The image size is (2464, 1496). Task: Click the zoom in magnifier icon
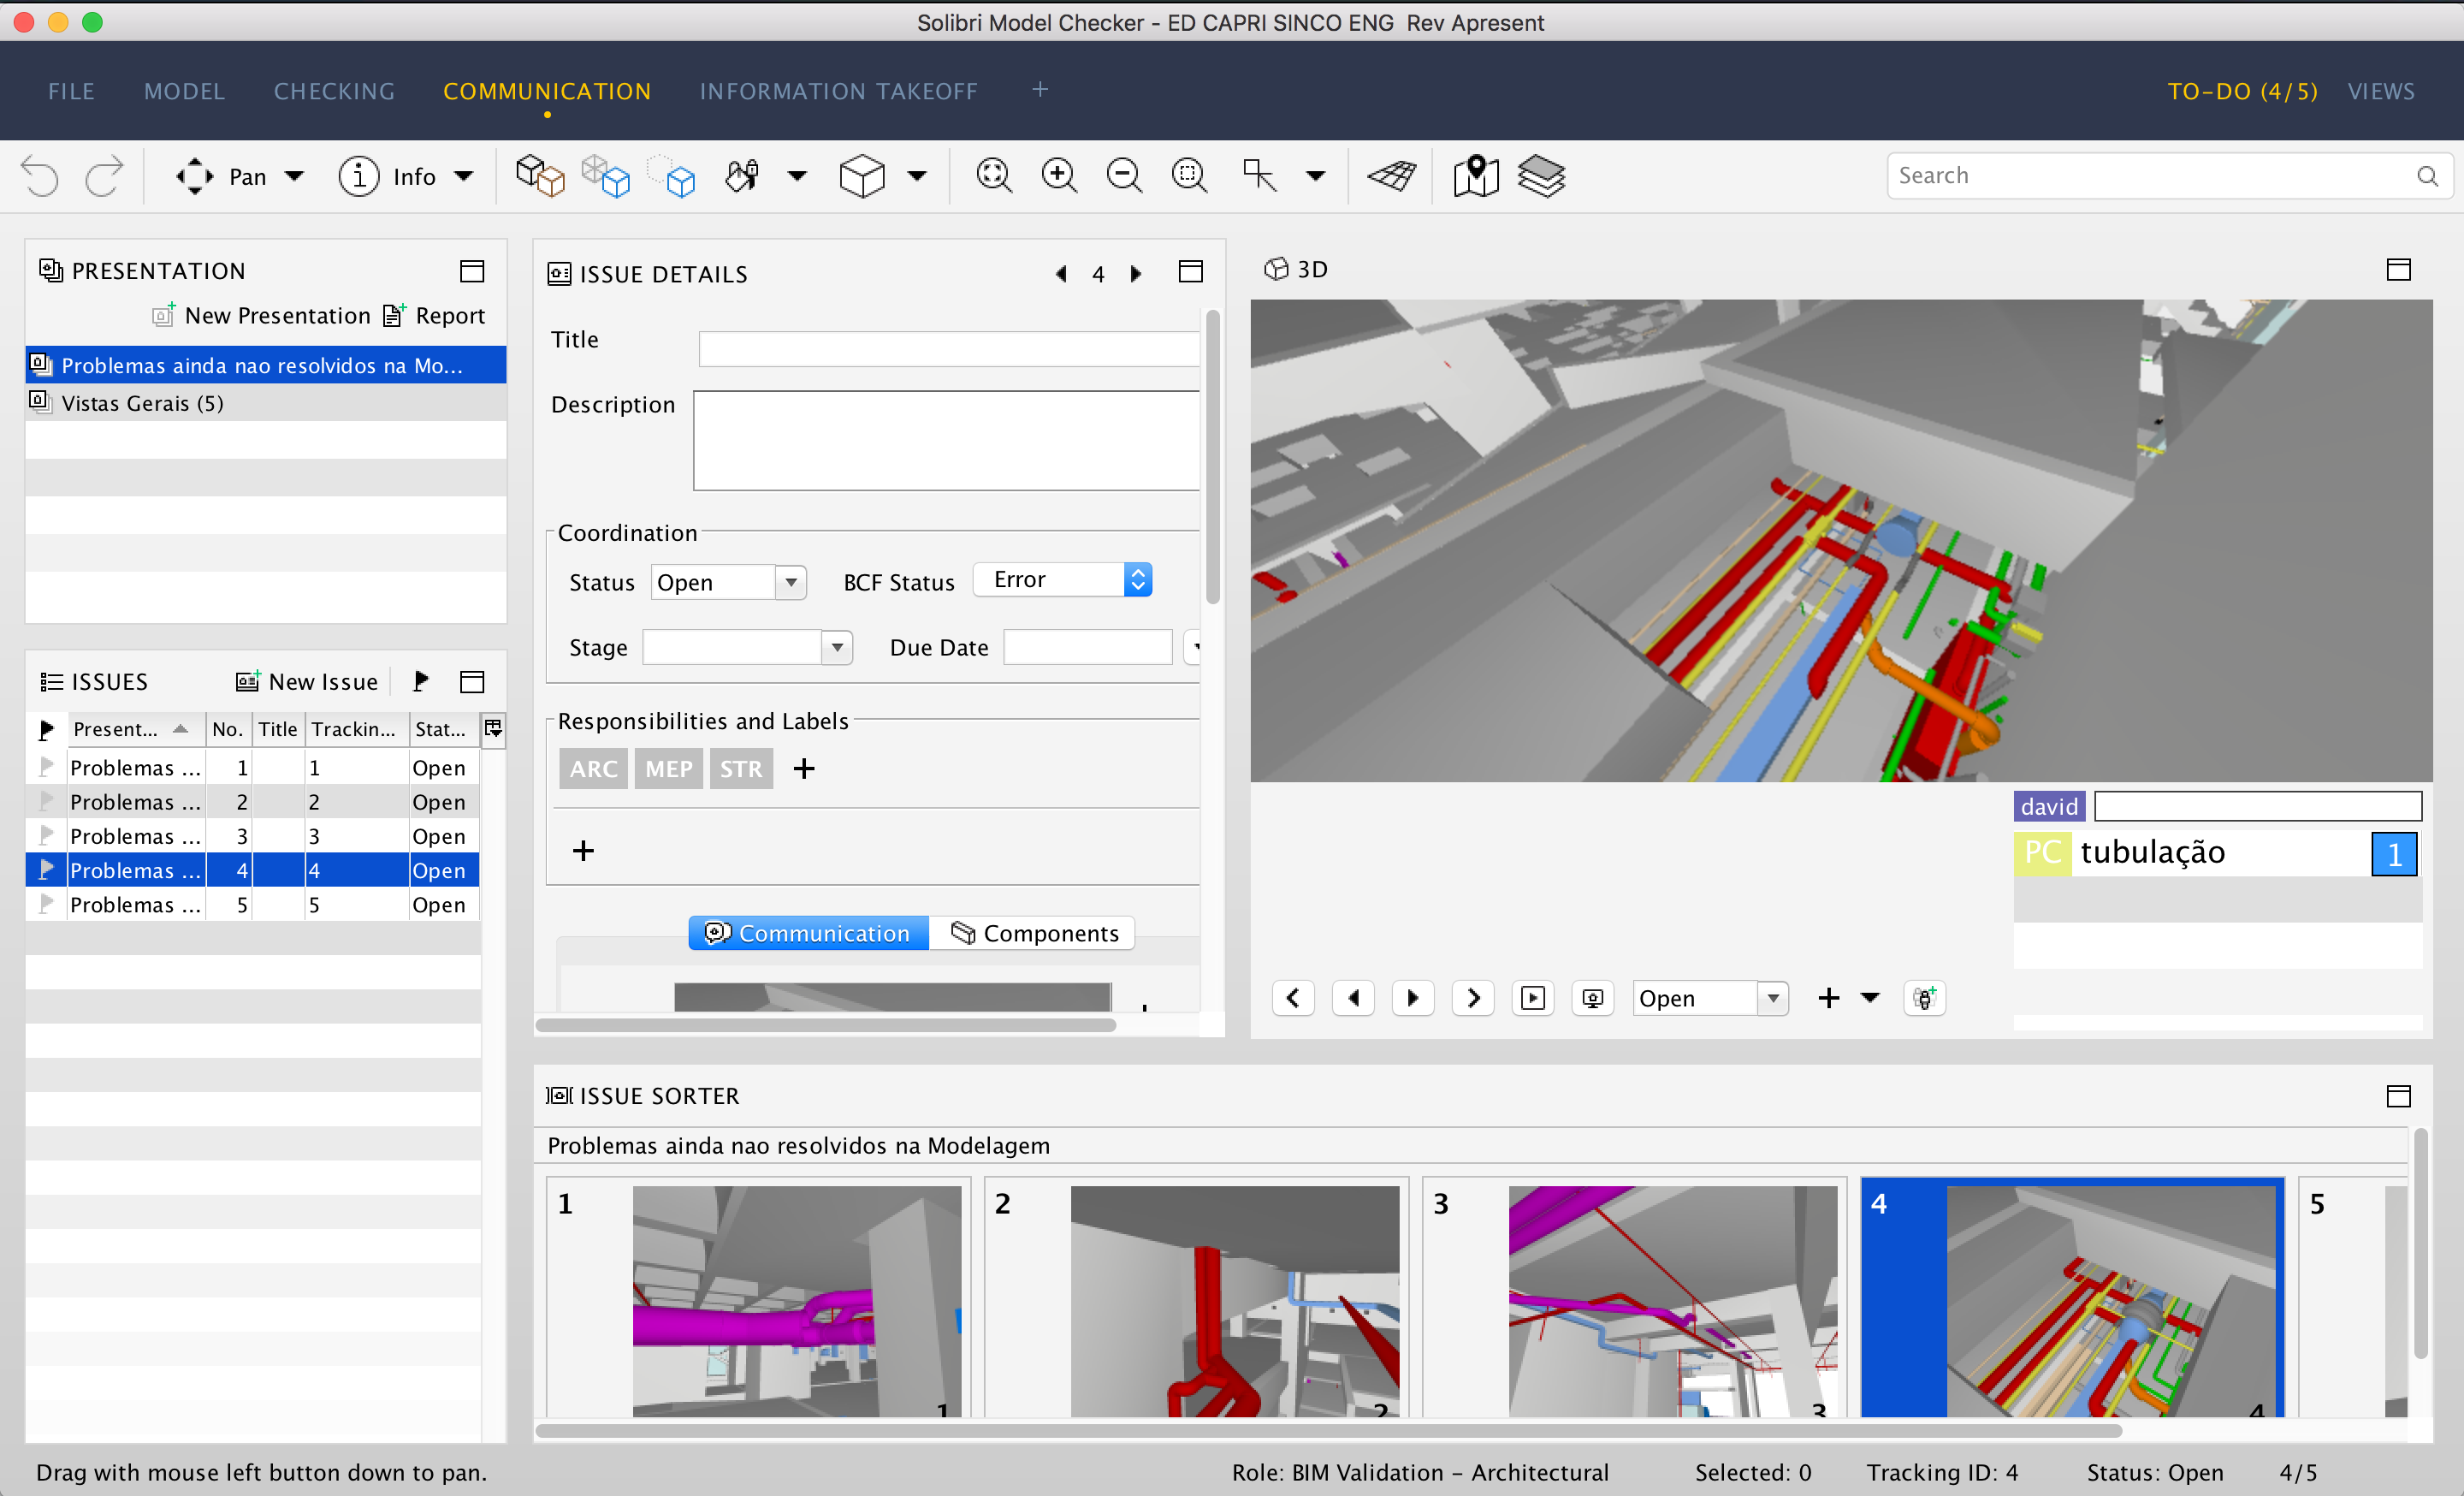point(1059,176)
